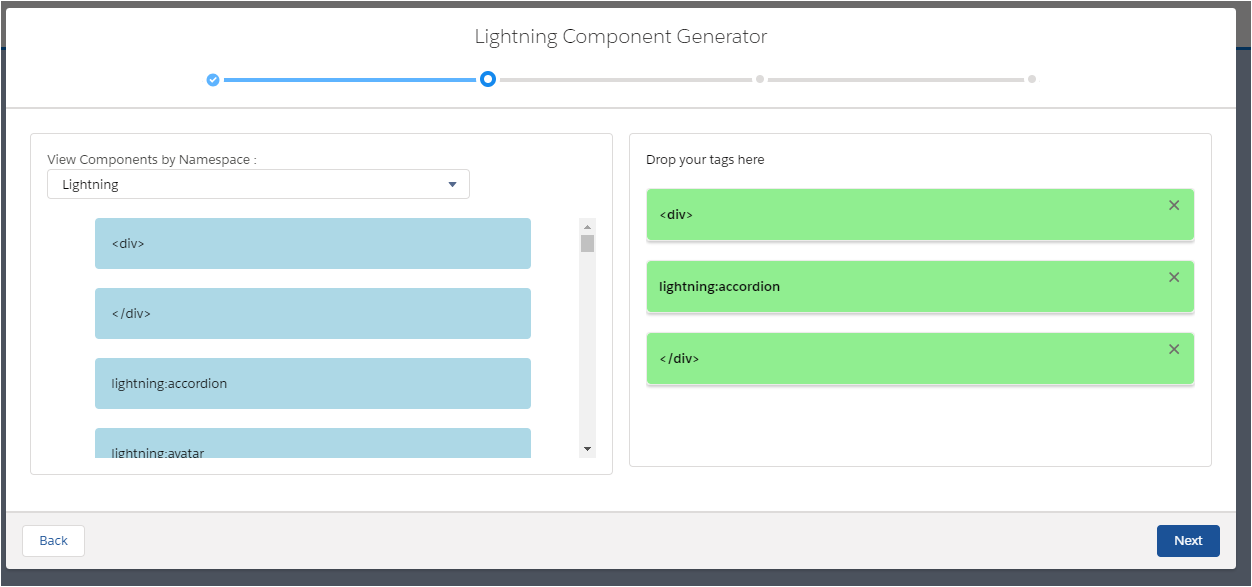Select the blue <div> component tile

click(312, 244)
